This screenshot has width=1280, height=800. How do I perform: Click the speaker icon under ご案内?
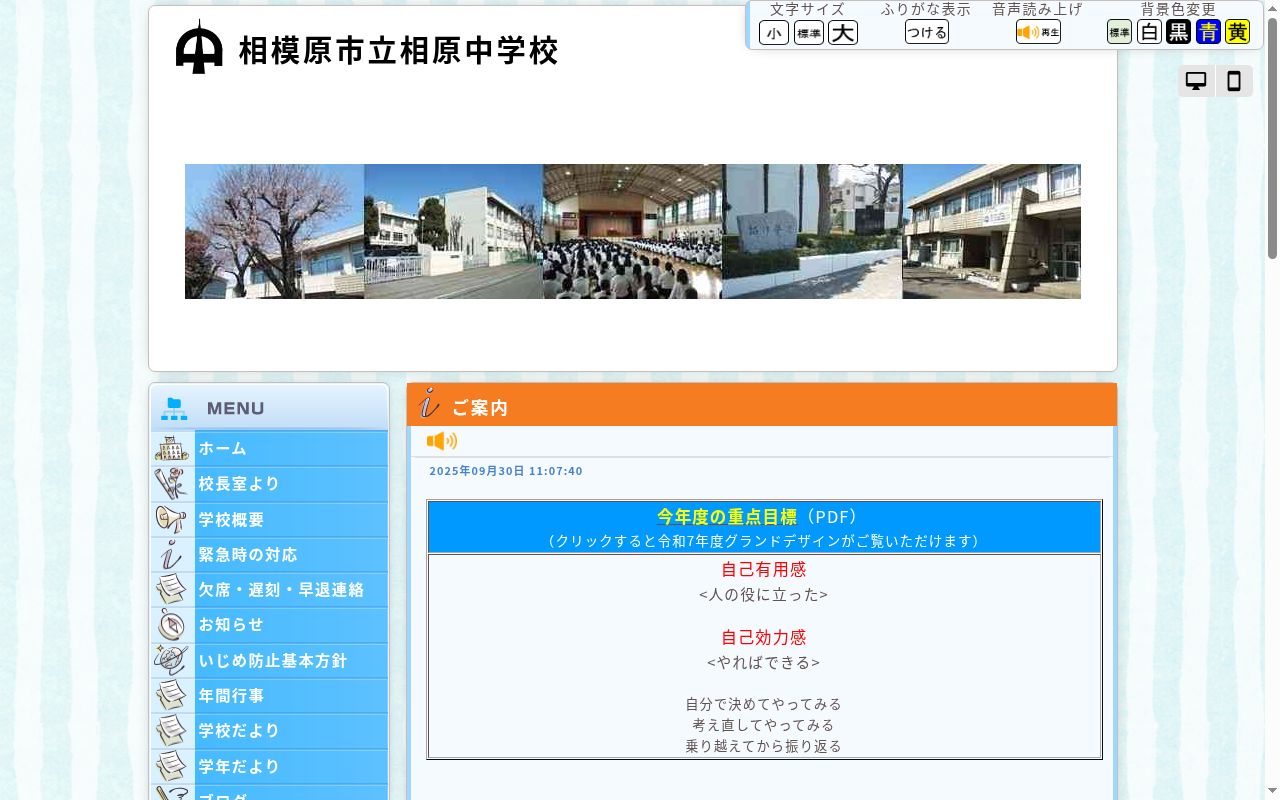(x=441, y=441)
